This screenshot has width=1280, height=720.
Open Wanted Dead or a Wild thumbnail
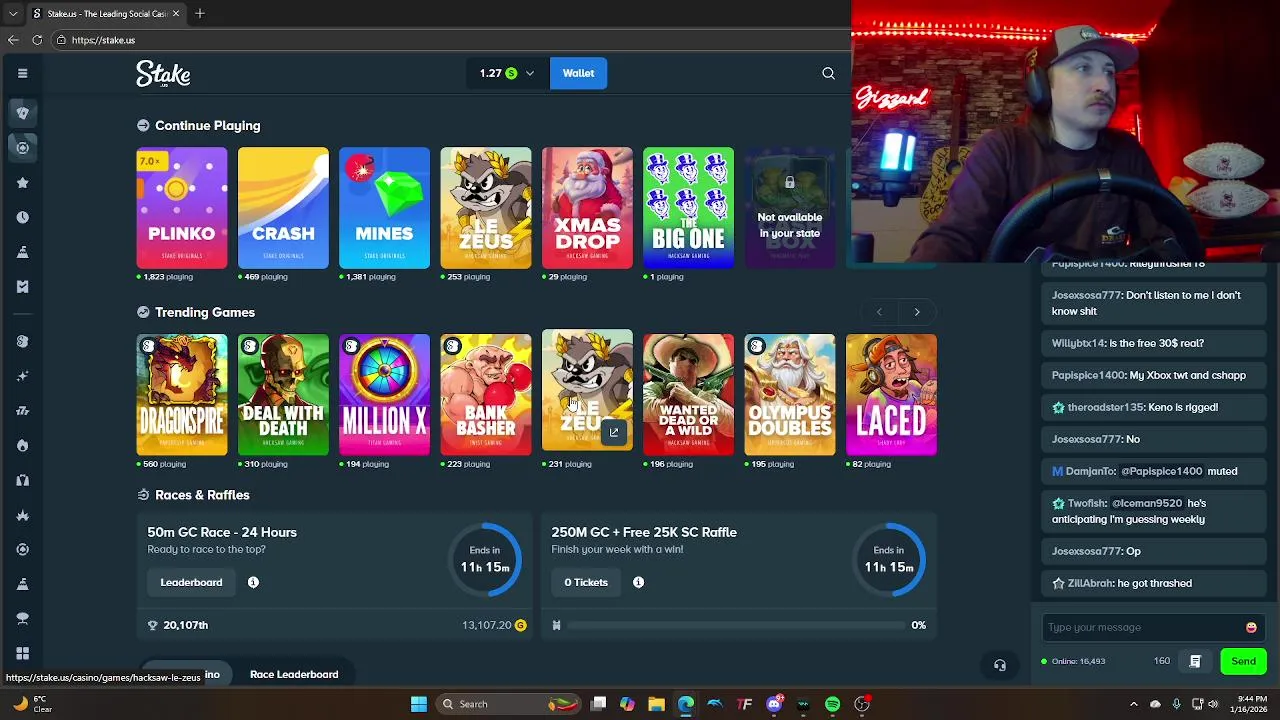[688, 395]
